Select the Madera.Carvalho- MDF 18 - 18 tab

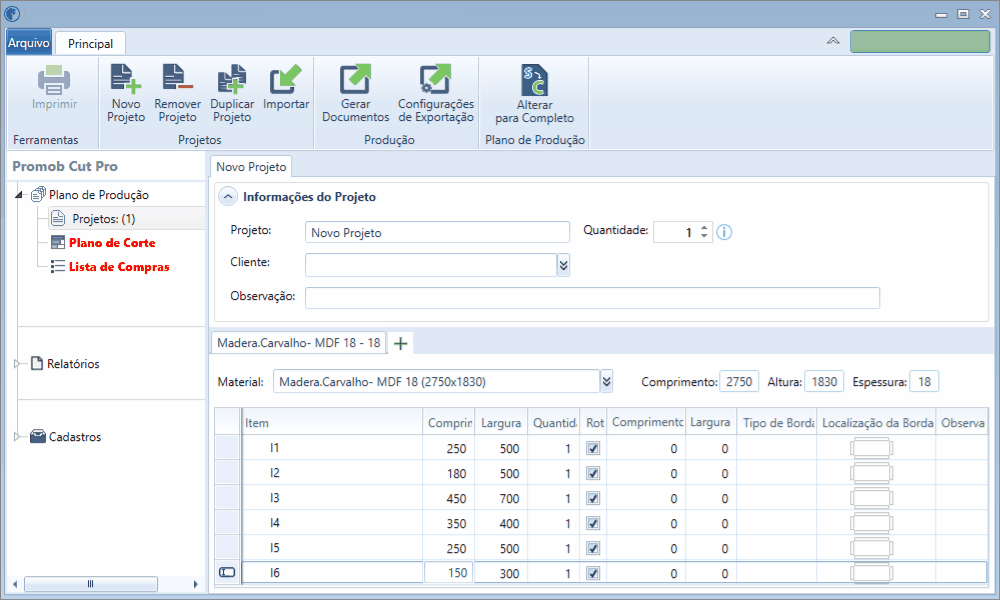click(x=298, y=343)
